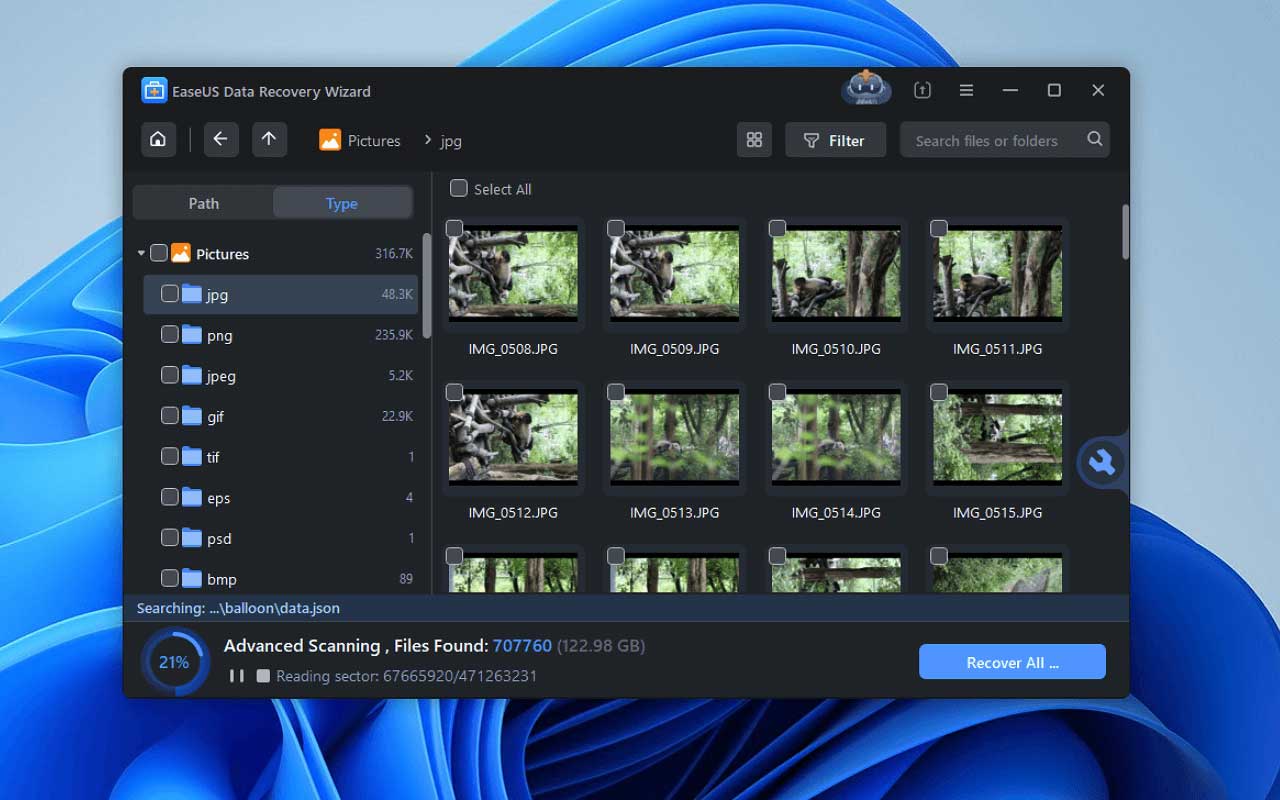Pause the advanced scanning
This screenshot has height=800, width=1280.
[237, 676]
